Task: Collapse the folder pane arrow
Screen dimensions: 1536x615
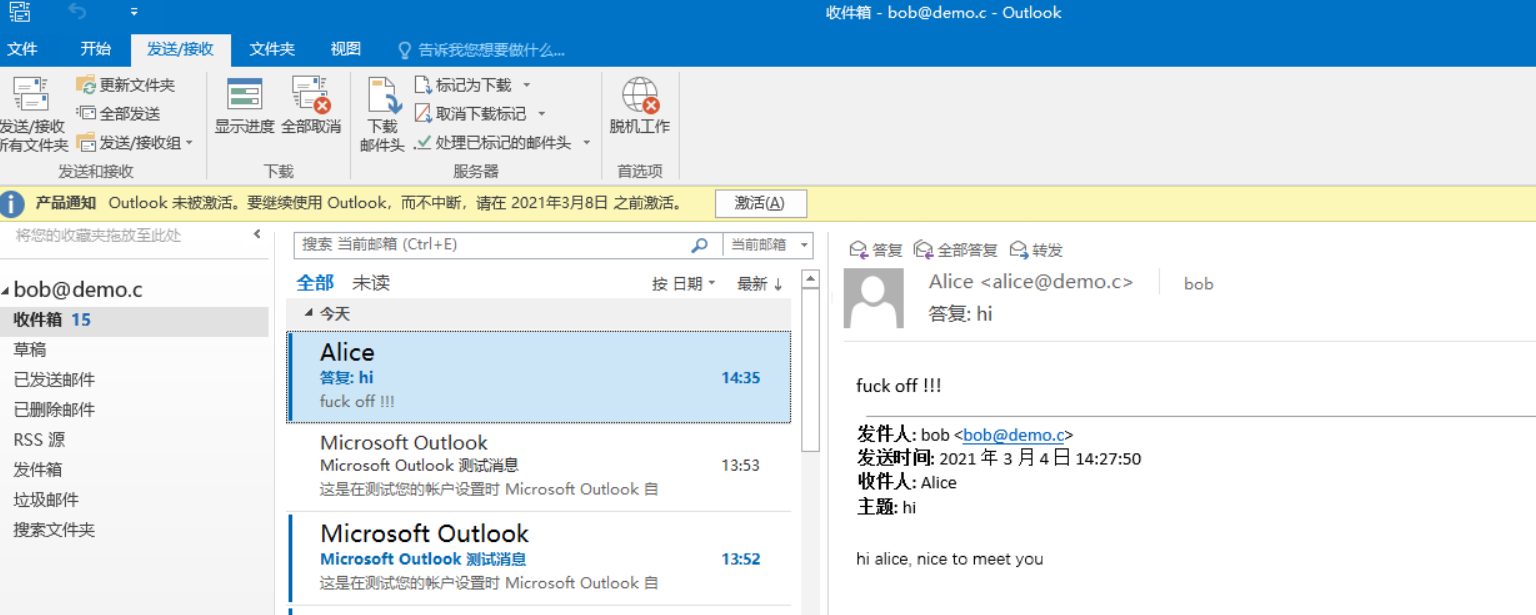Action: coord(257,234)
